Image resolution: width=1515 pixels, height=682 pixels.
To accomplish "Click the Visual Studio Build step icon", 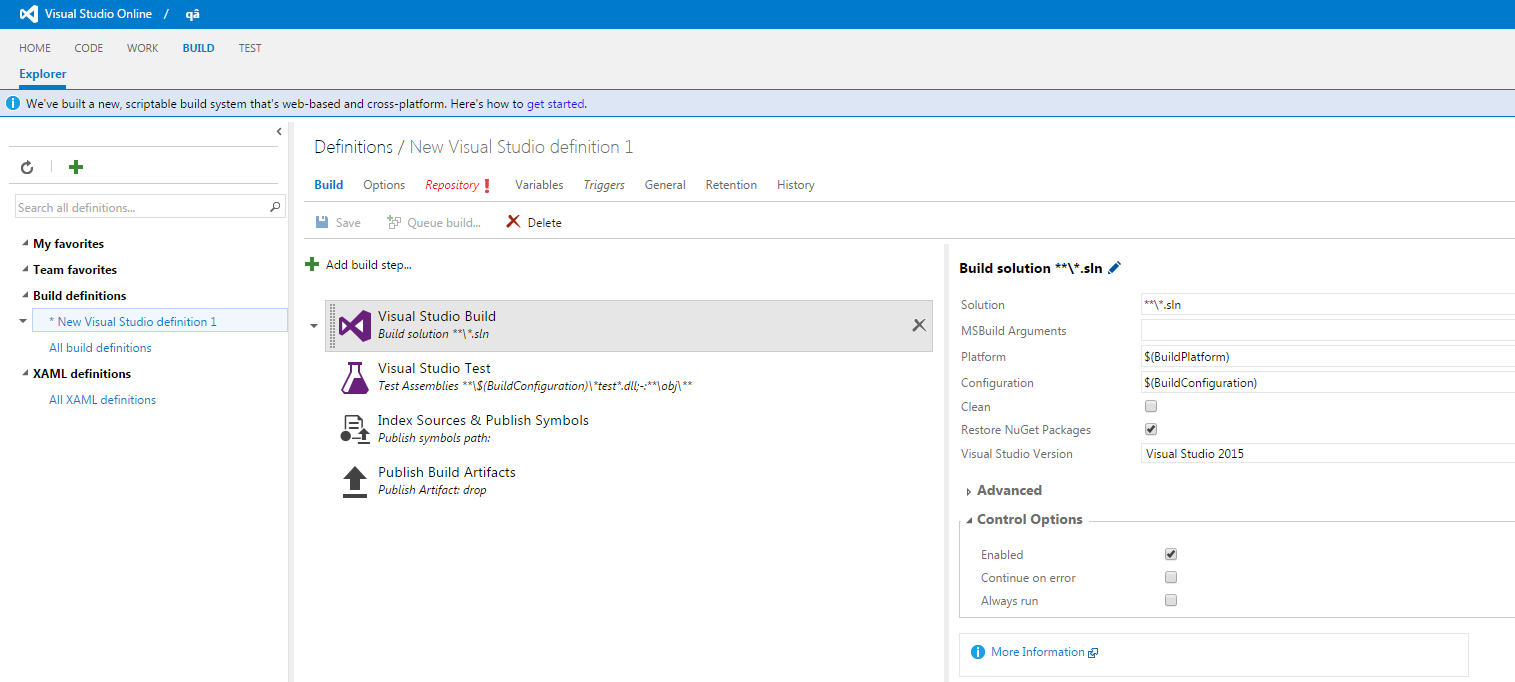I will pos(355,326).
